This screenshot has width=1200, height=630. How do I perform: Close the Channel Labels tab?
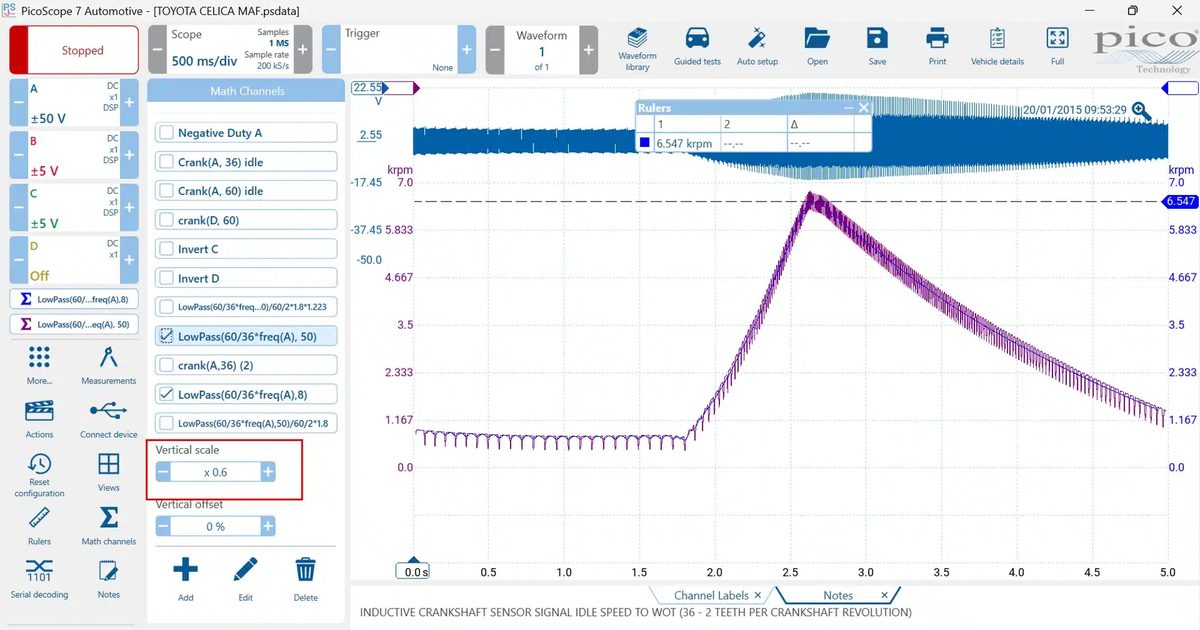coord(758,595)
